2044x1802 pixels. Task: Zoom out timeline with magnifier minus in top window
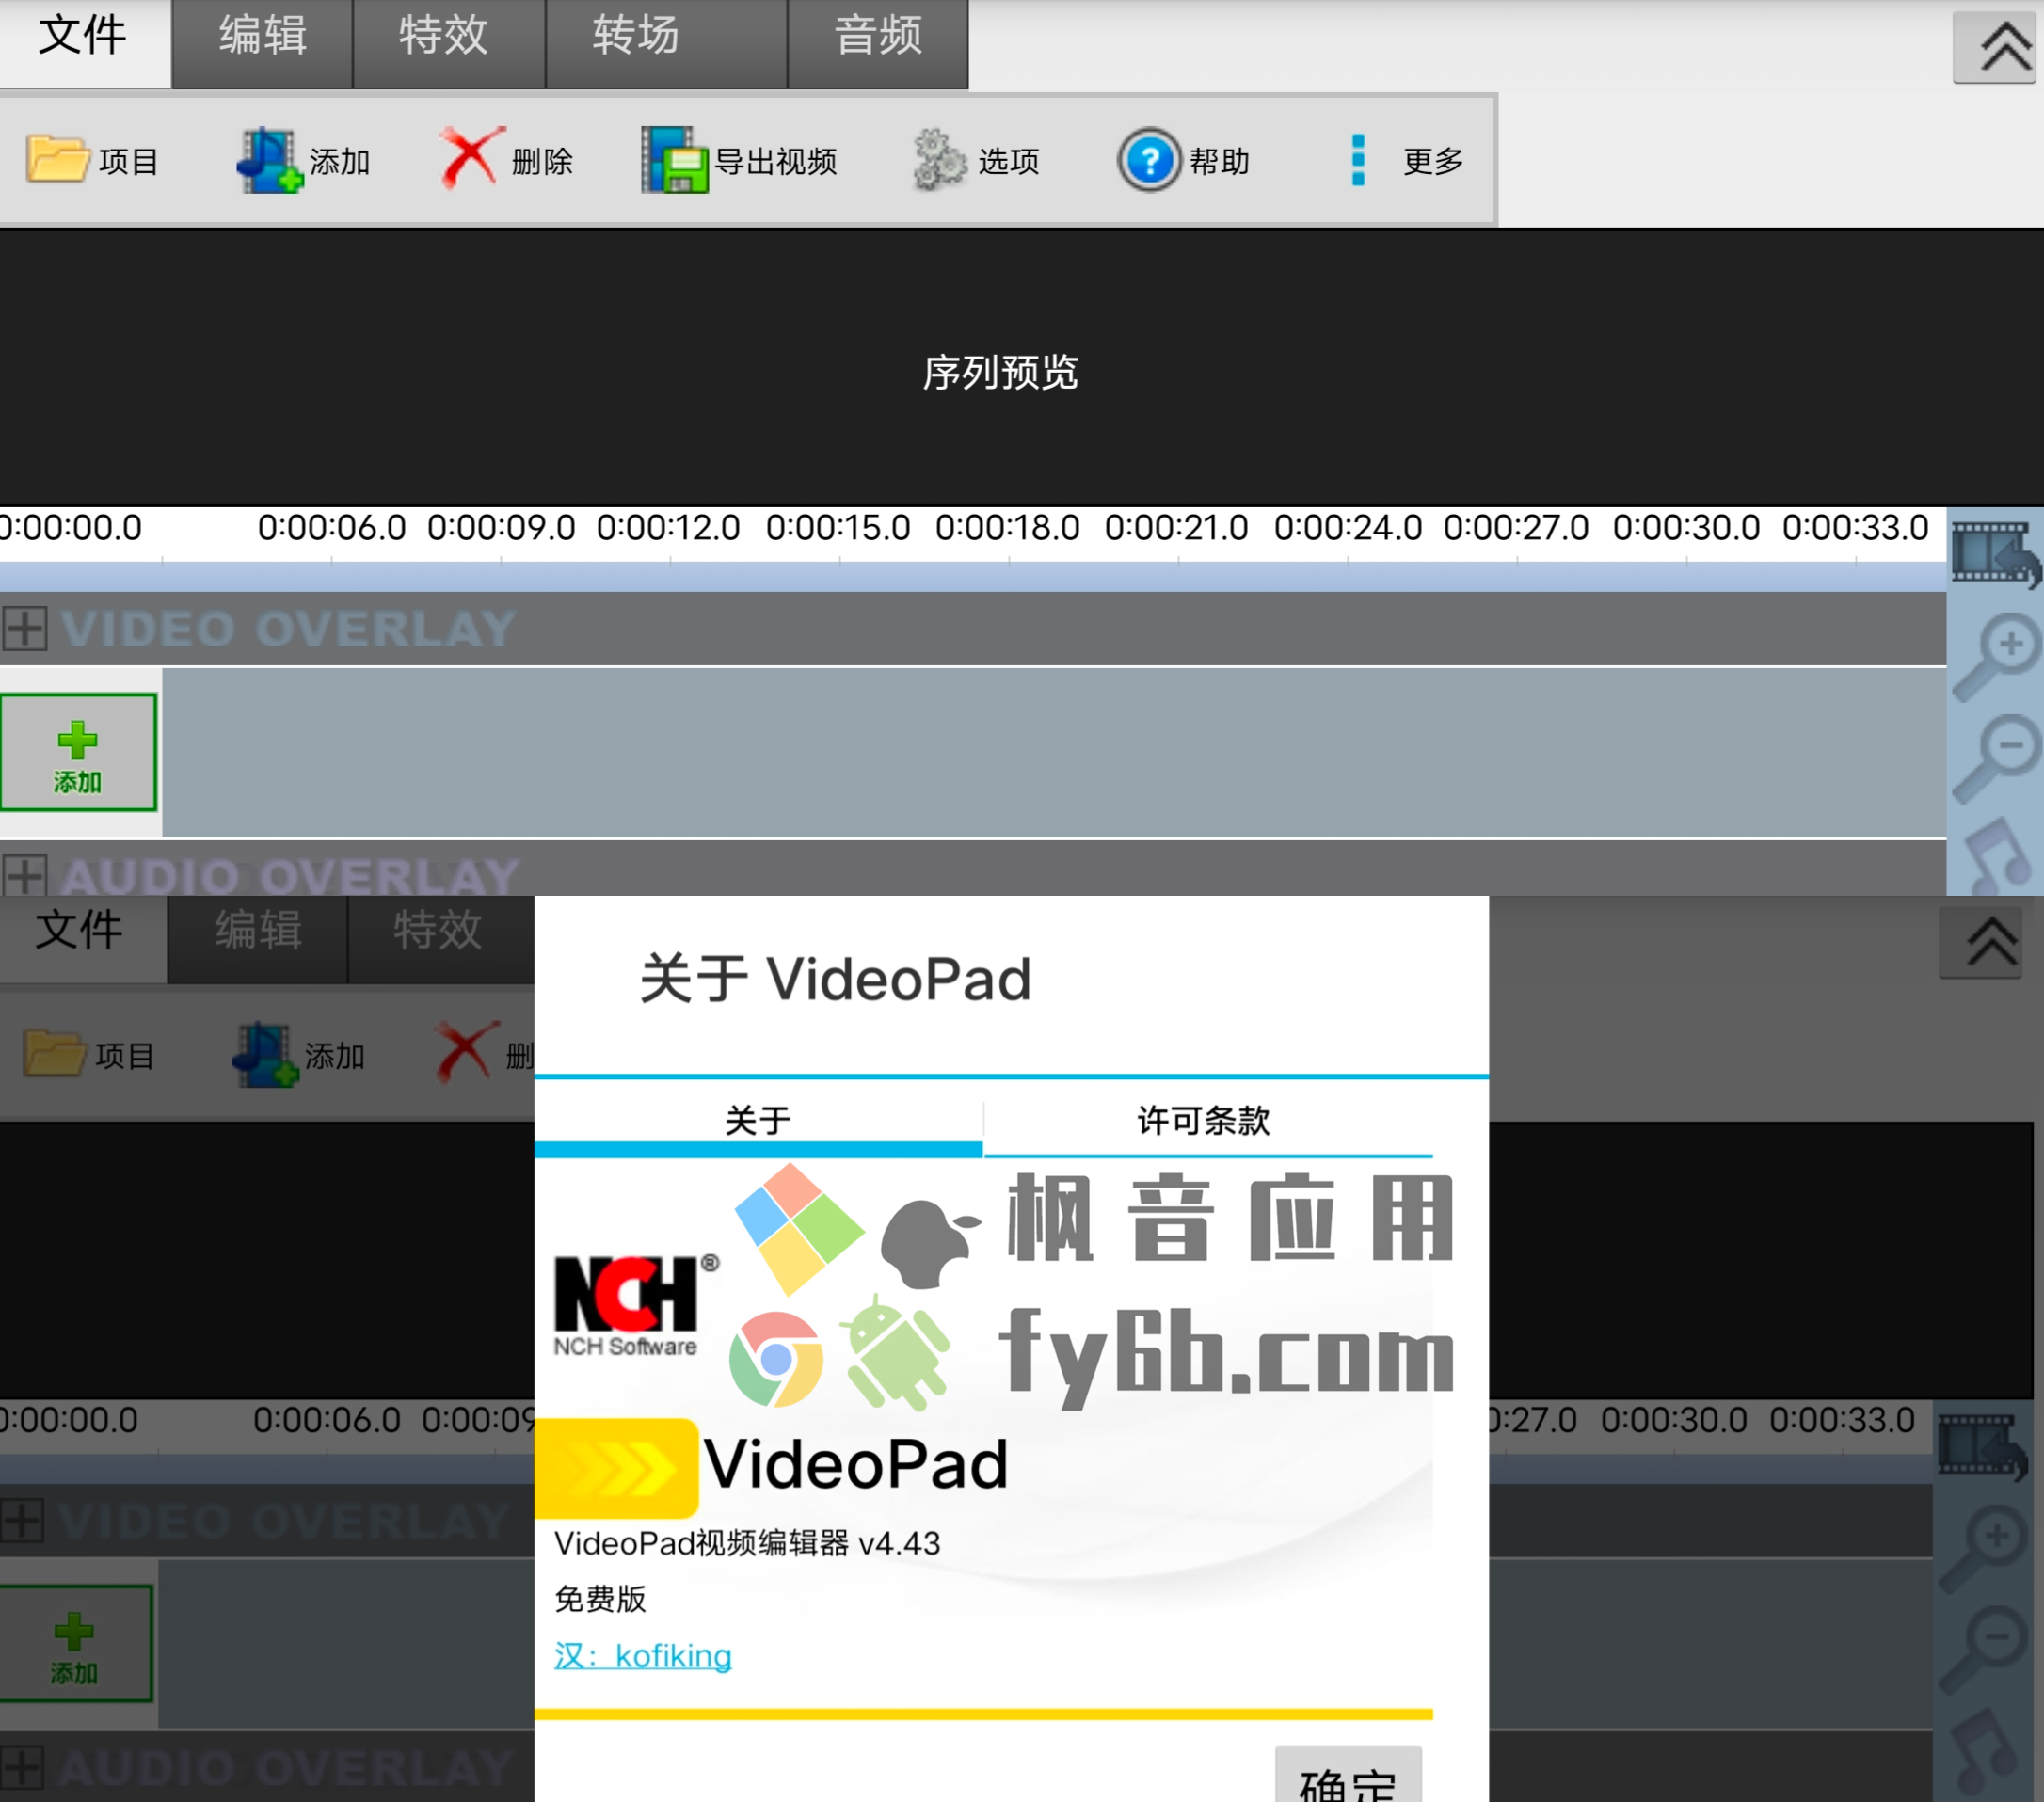tap(1995, 758)
